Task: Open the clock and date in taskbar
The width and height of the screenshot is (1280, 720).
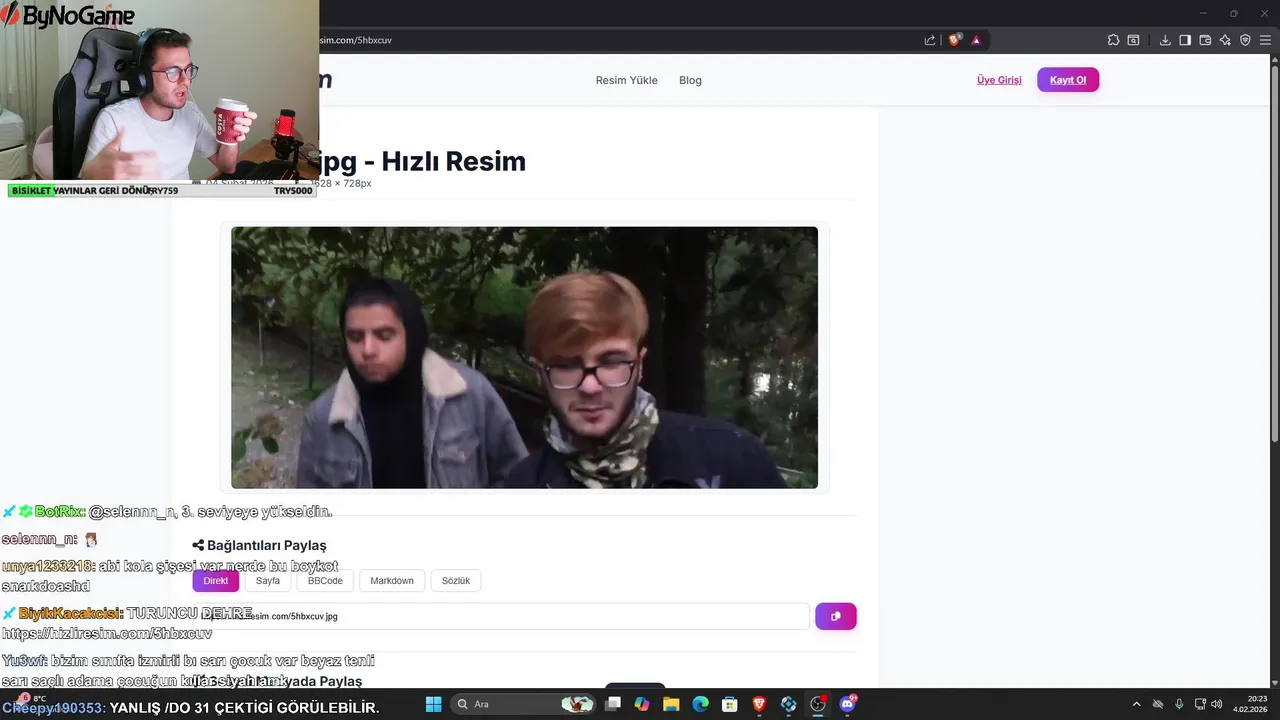Action: pos(1251,704)
